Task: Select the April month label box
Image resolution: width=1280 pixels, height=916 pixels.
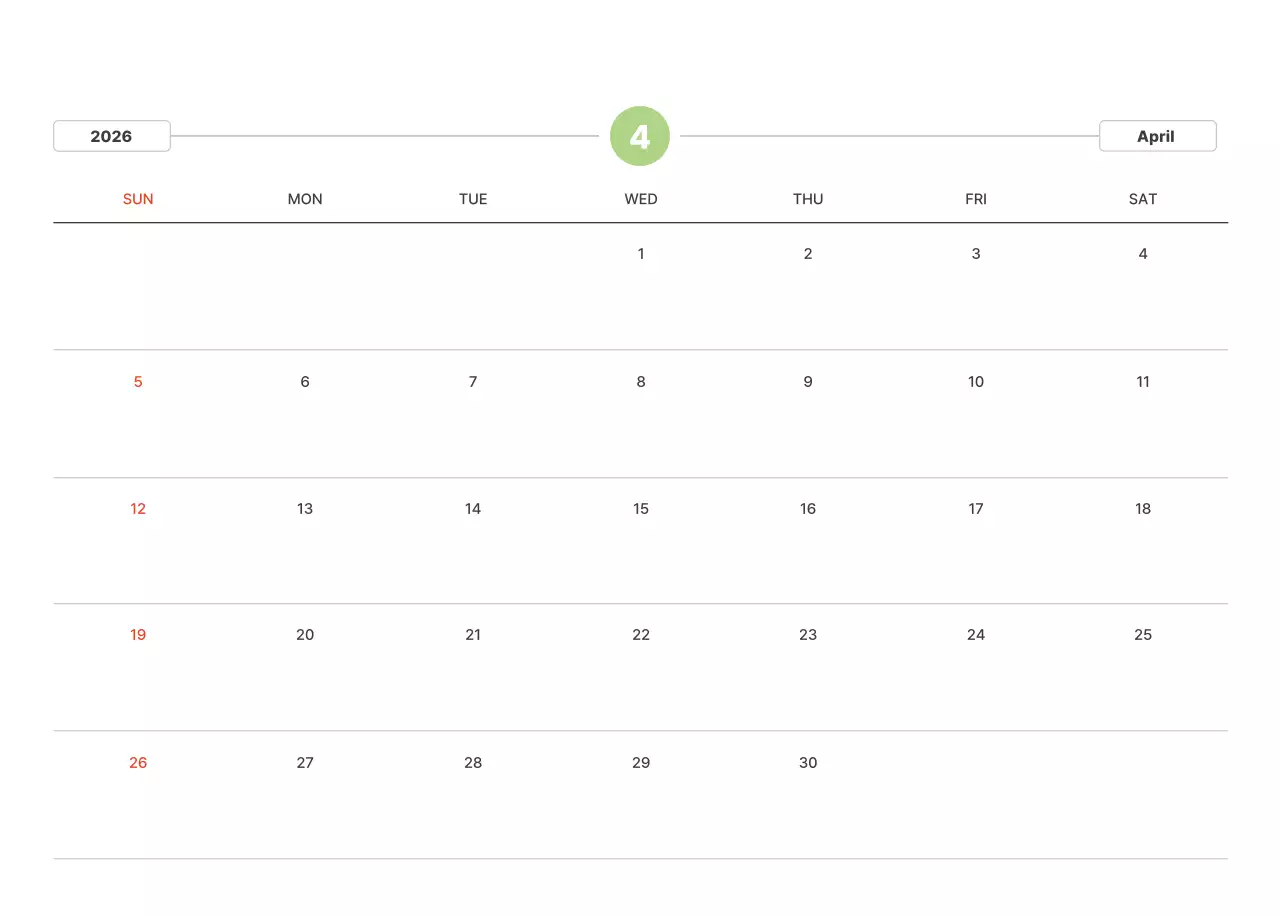Action: coord(1157,136)
